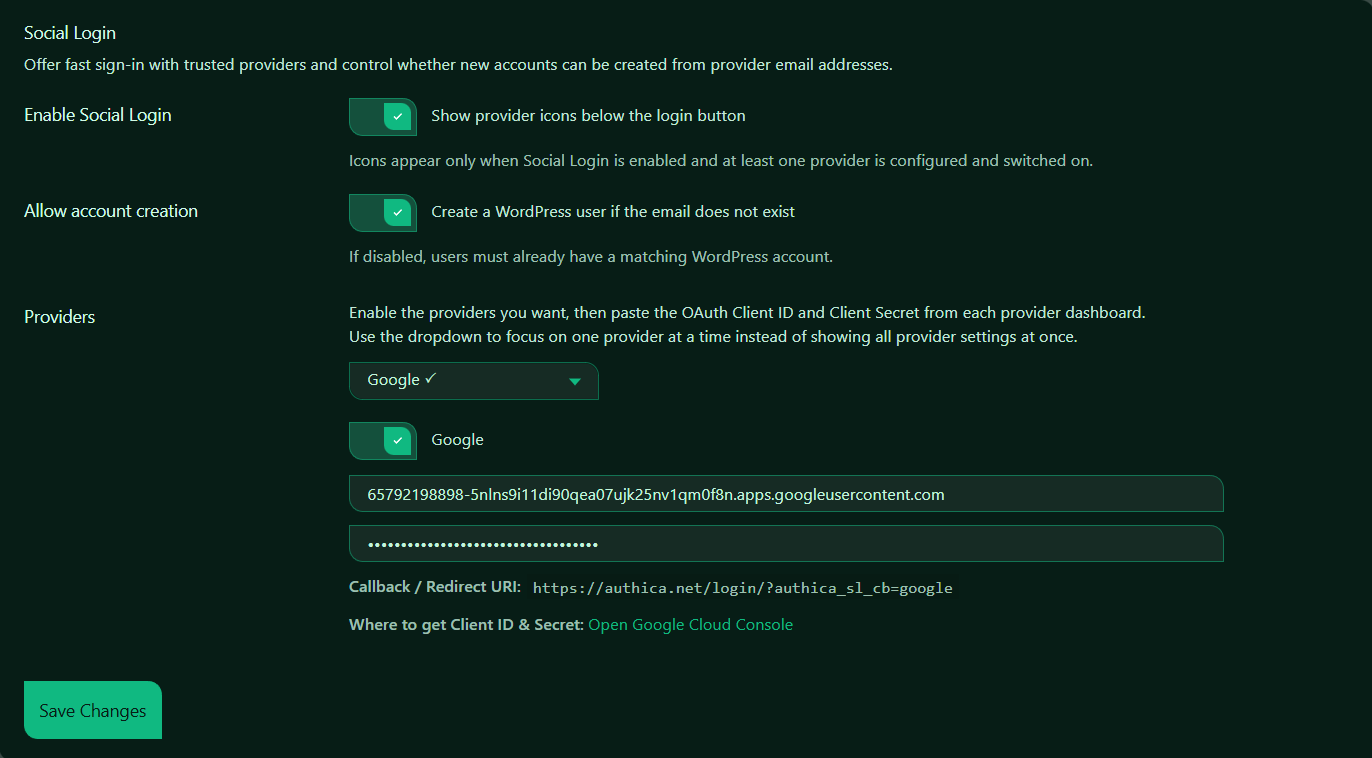Disable the Google provider switch
This screenshot has height=758, width=1372.
coord(383,440)
